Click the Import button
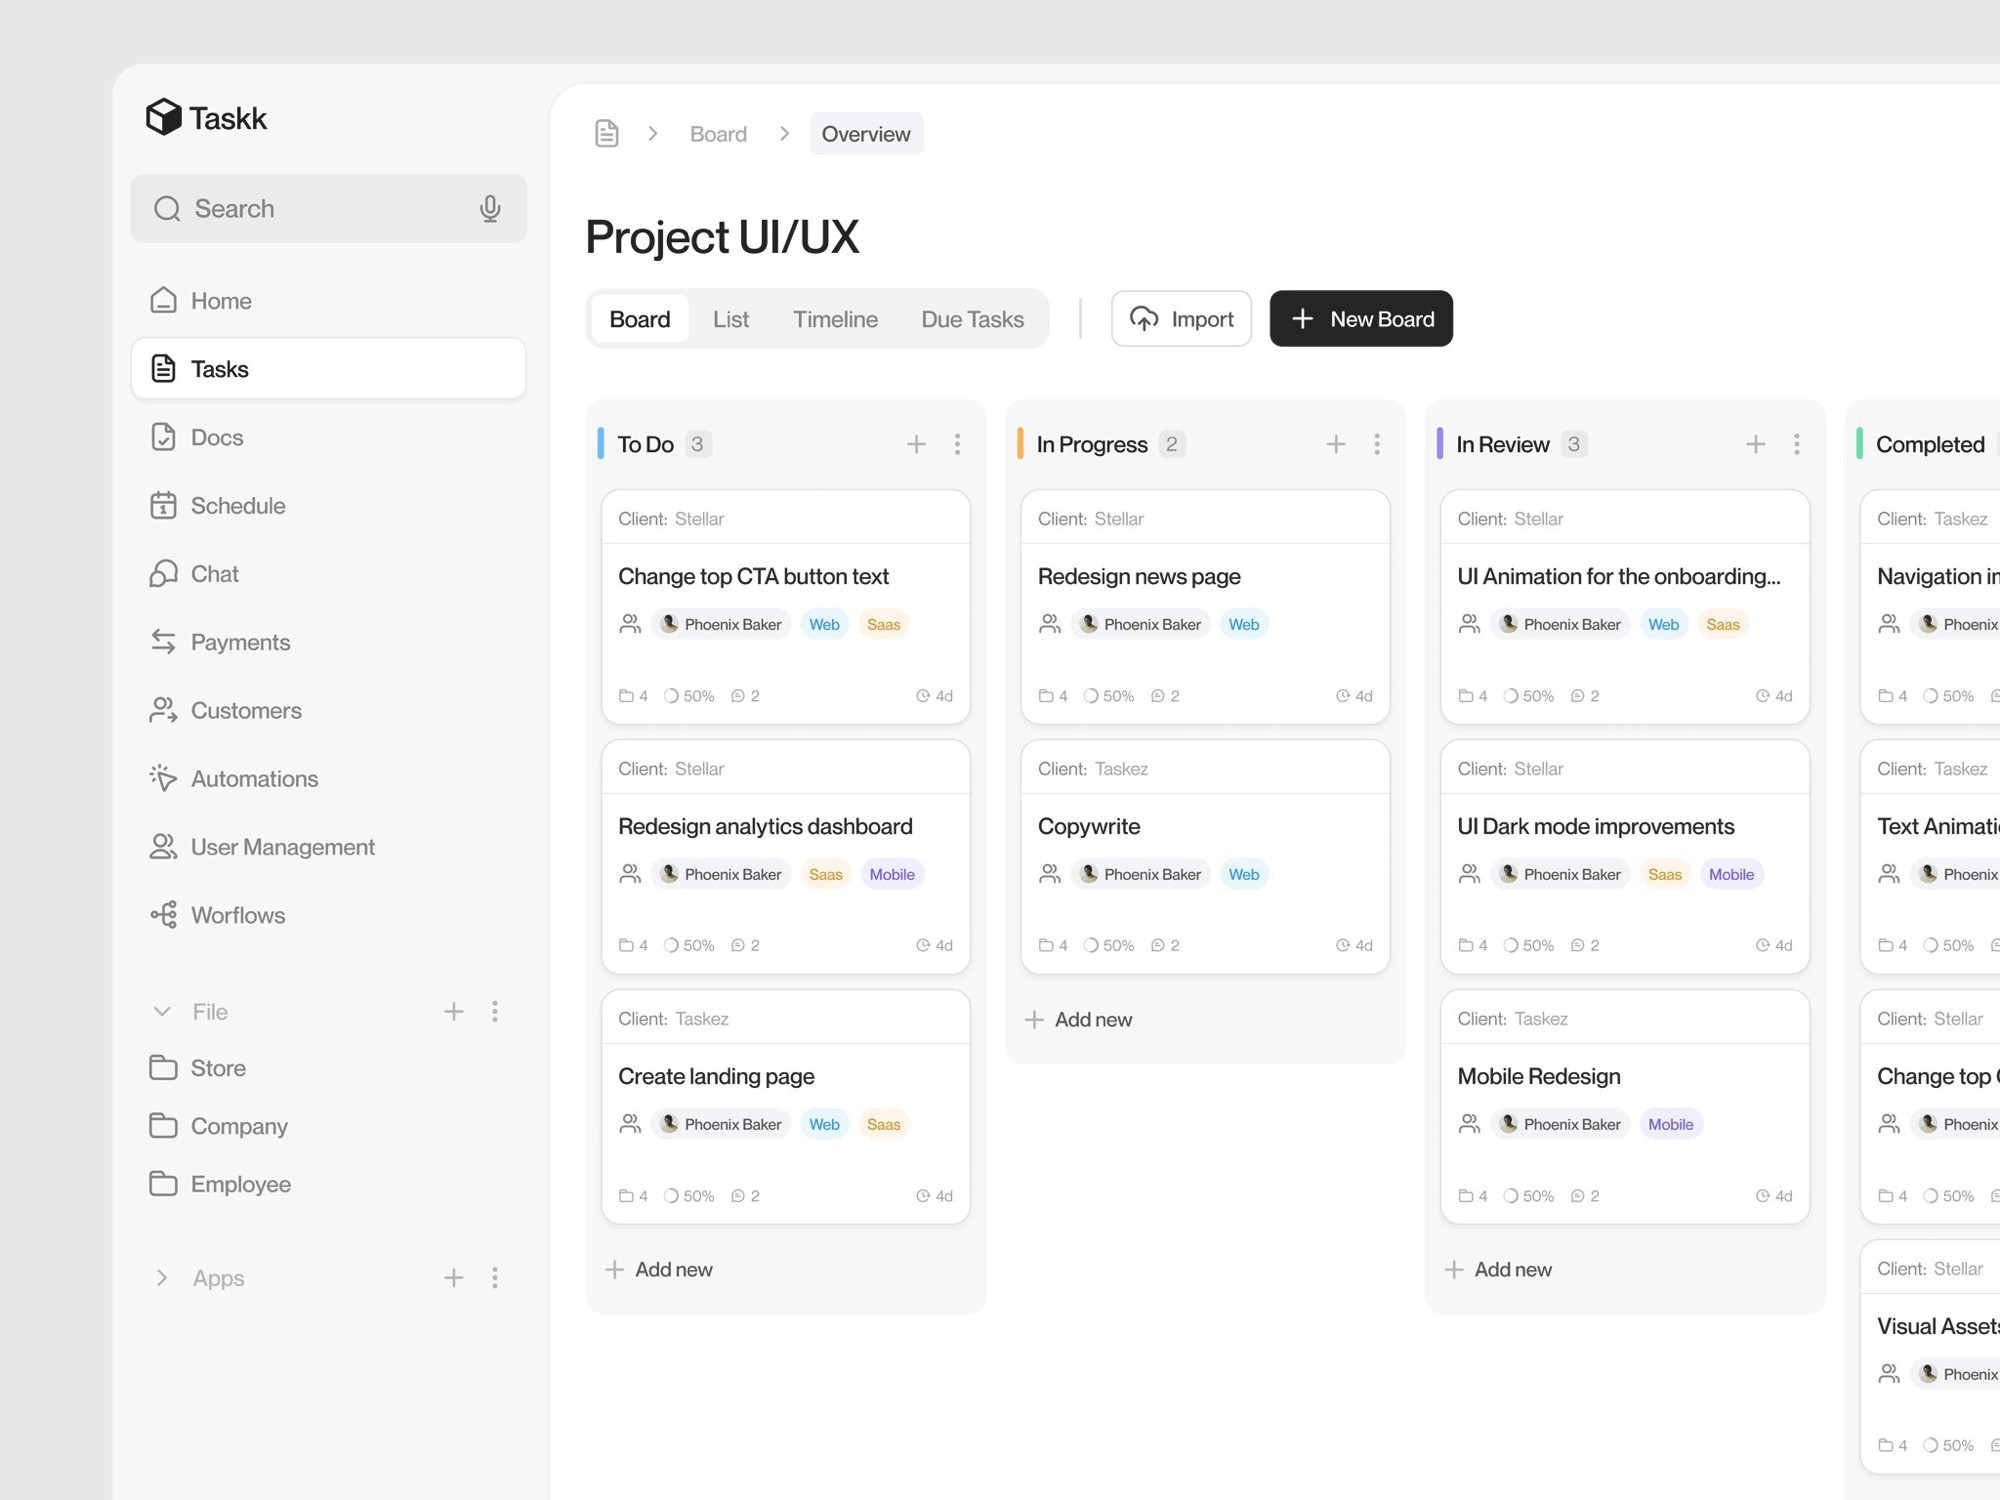The height and width of the screenshot is (1500, 2000). click(1181, 319)
